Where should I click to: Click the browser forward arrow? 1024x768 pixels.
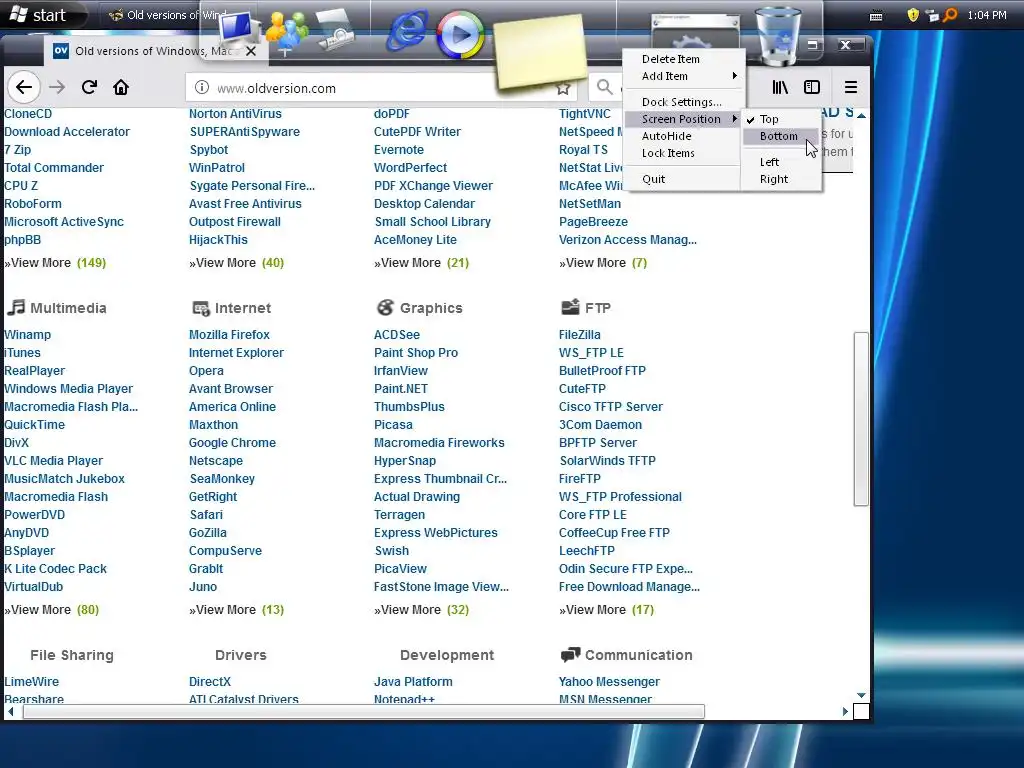pyautogui.click(x=57, y=88)
